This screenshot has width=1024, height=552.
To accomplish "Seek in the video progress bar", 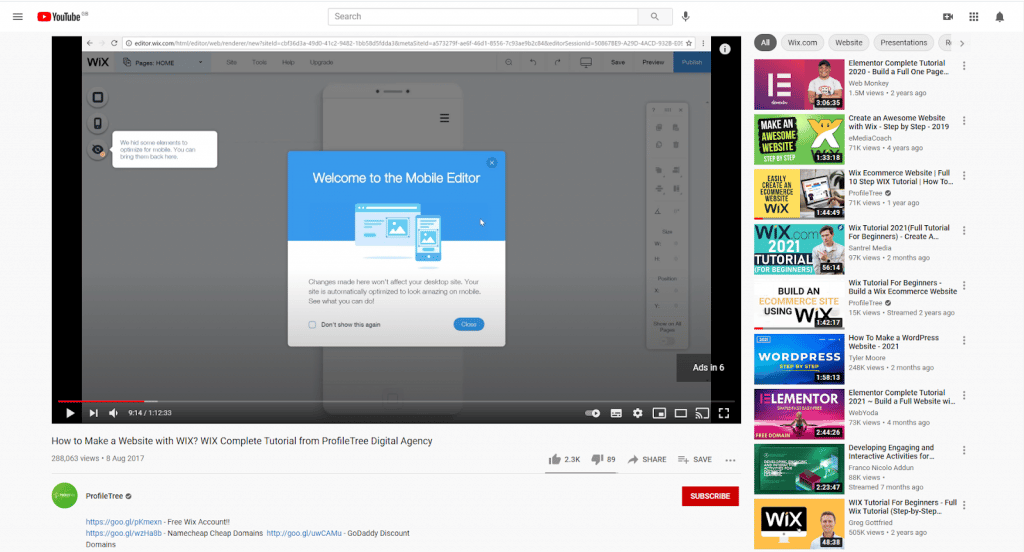I will pos(396,401).
